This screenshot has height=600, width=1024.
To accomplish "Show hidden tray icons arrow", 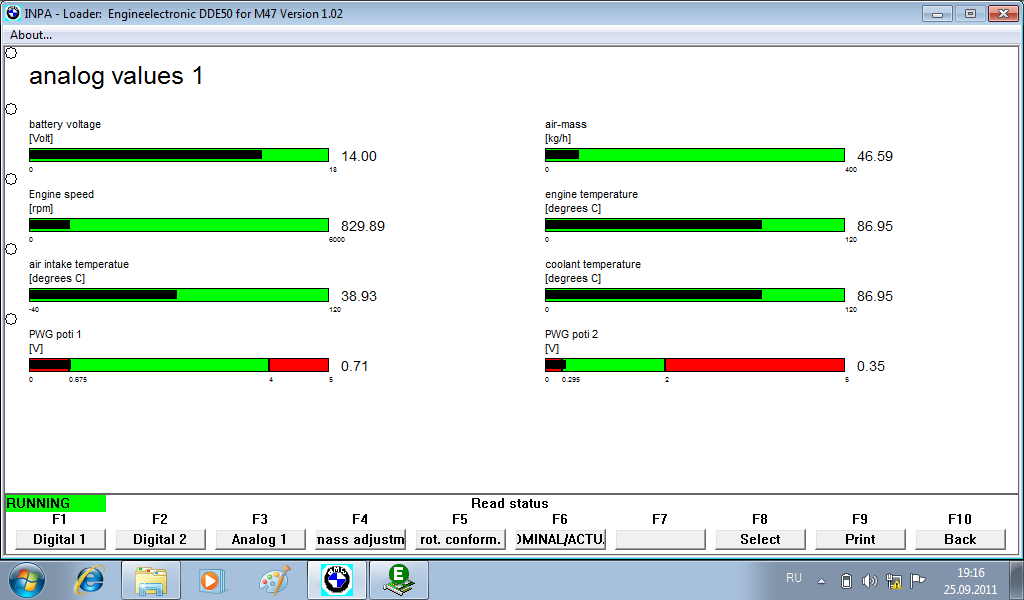I will (x=822, y=581).
